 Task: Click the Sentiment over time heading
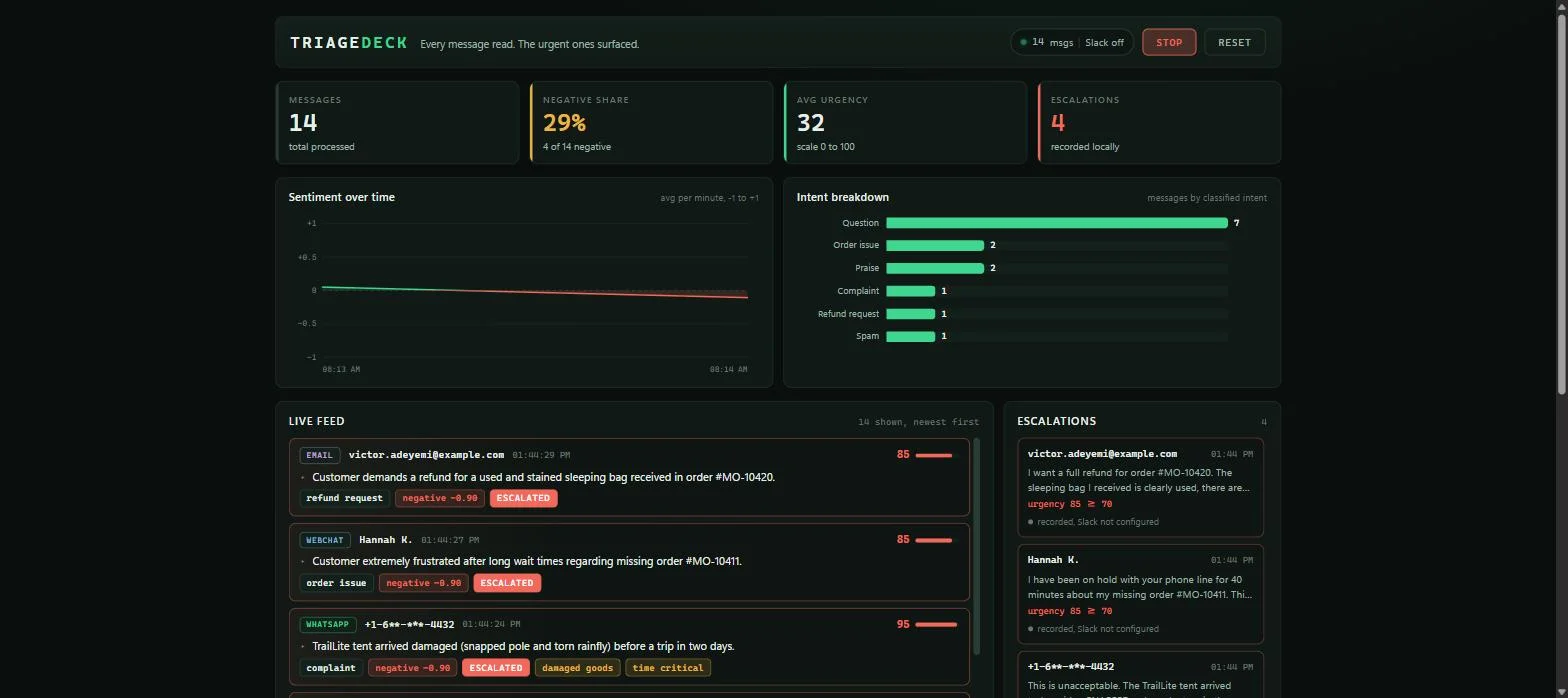(341, 197)
